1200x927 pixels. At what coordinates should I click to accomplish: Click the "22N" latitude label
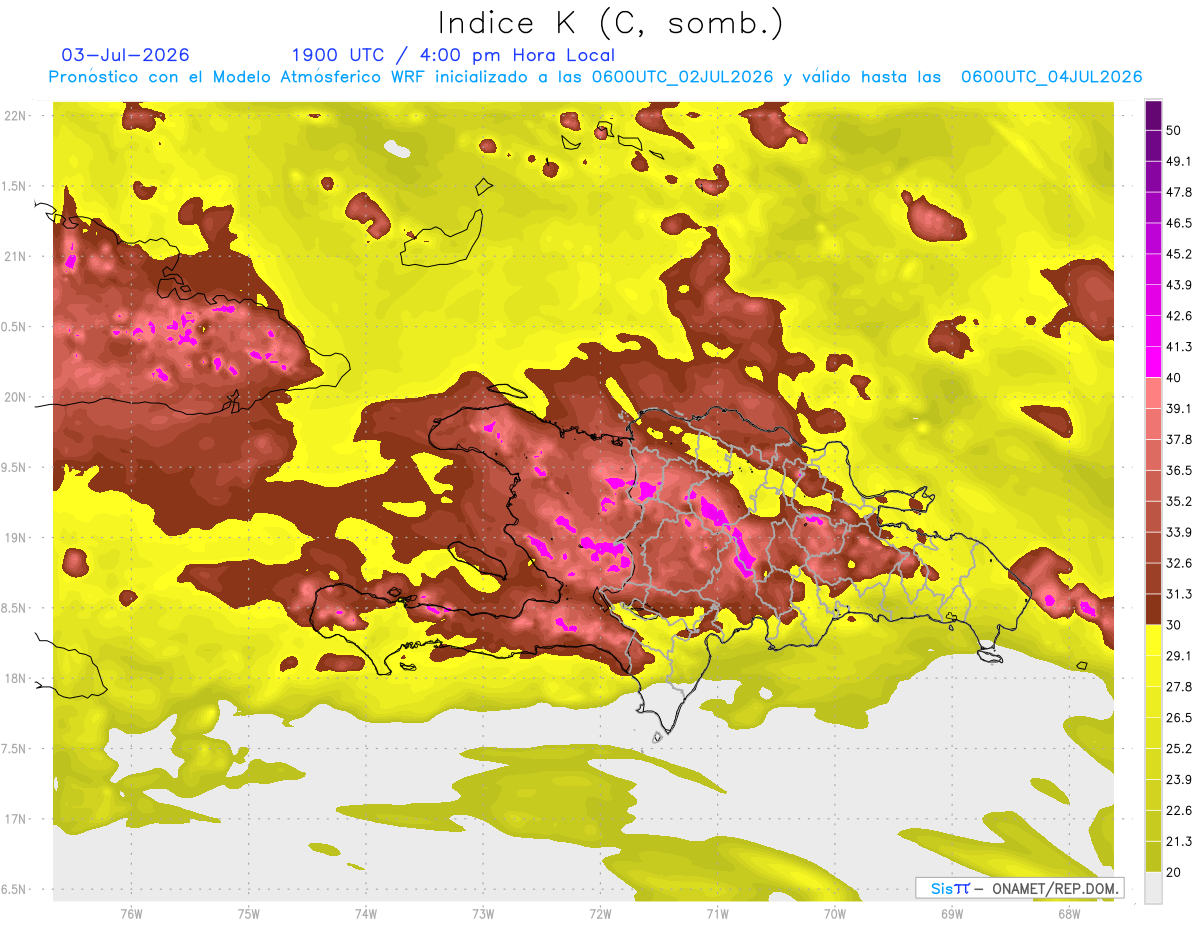pos(15,115)
